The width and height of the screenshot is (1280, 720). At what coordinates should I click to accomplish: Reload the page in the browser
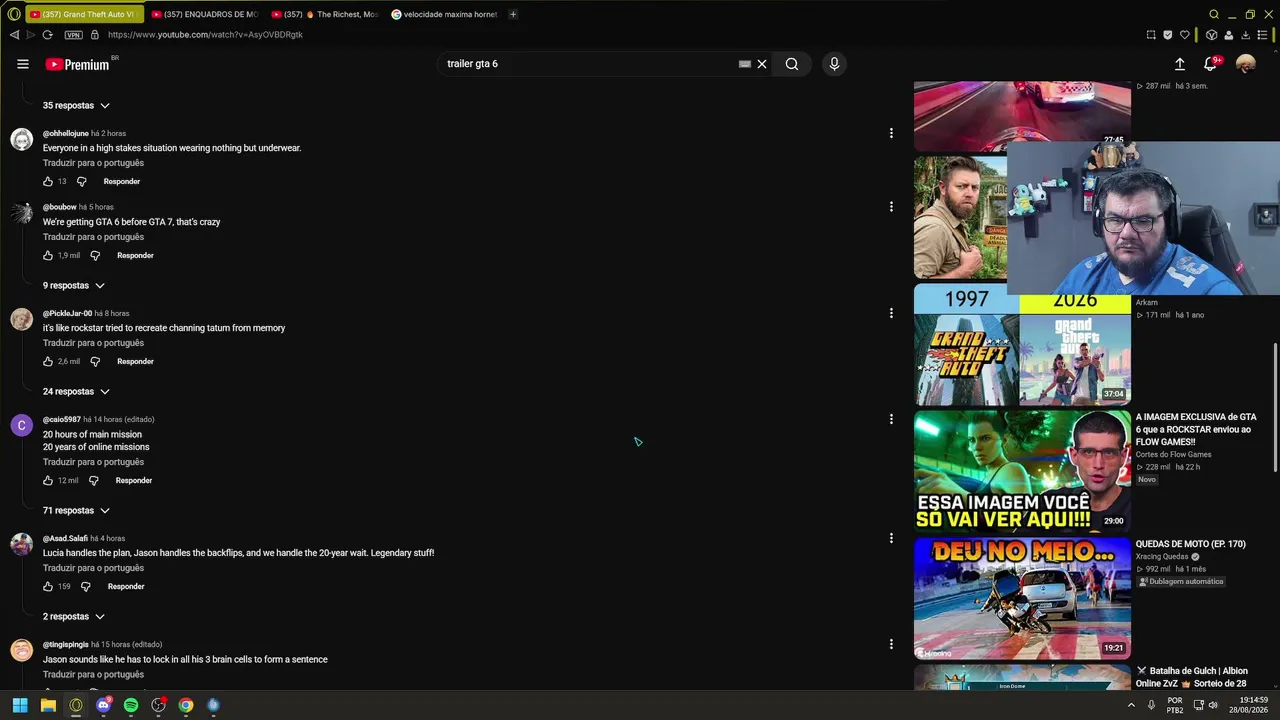(47, 35)
